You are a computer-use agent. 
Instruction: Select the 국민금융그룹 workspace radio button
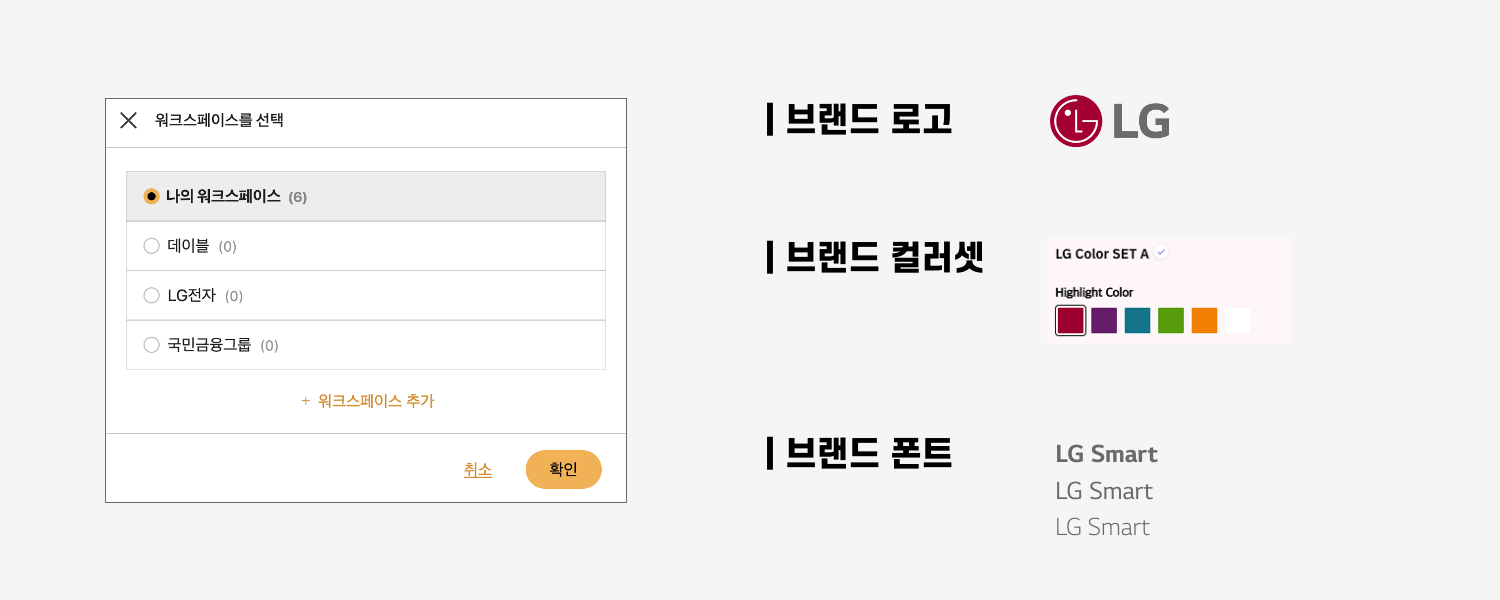coord(153,344)
